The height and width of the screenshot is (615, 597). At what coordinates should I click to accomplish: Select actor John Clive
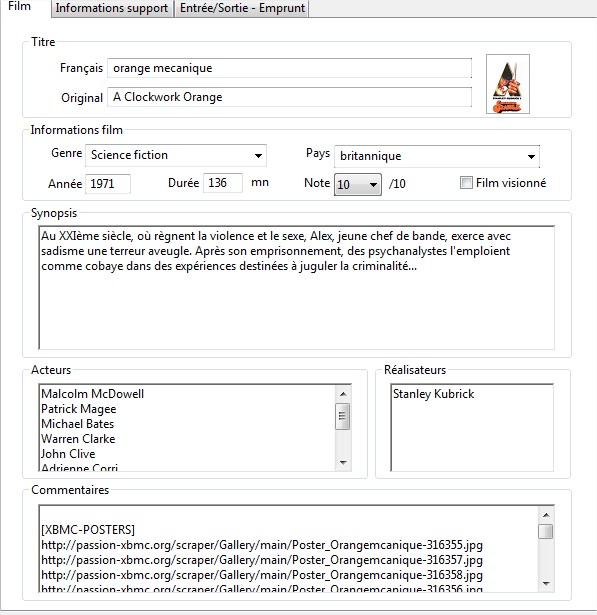pos(68,454)
